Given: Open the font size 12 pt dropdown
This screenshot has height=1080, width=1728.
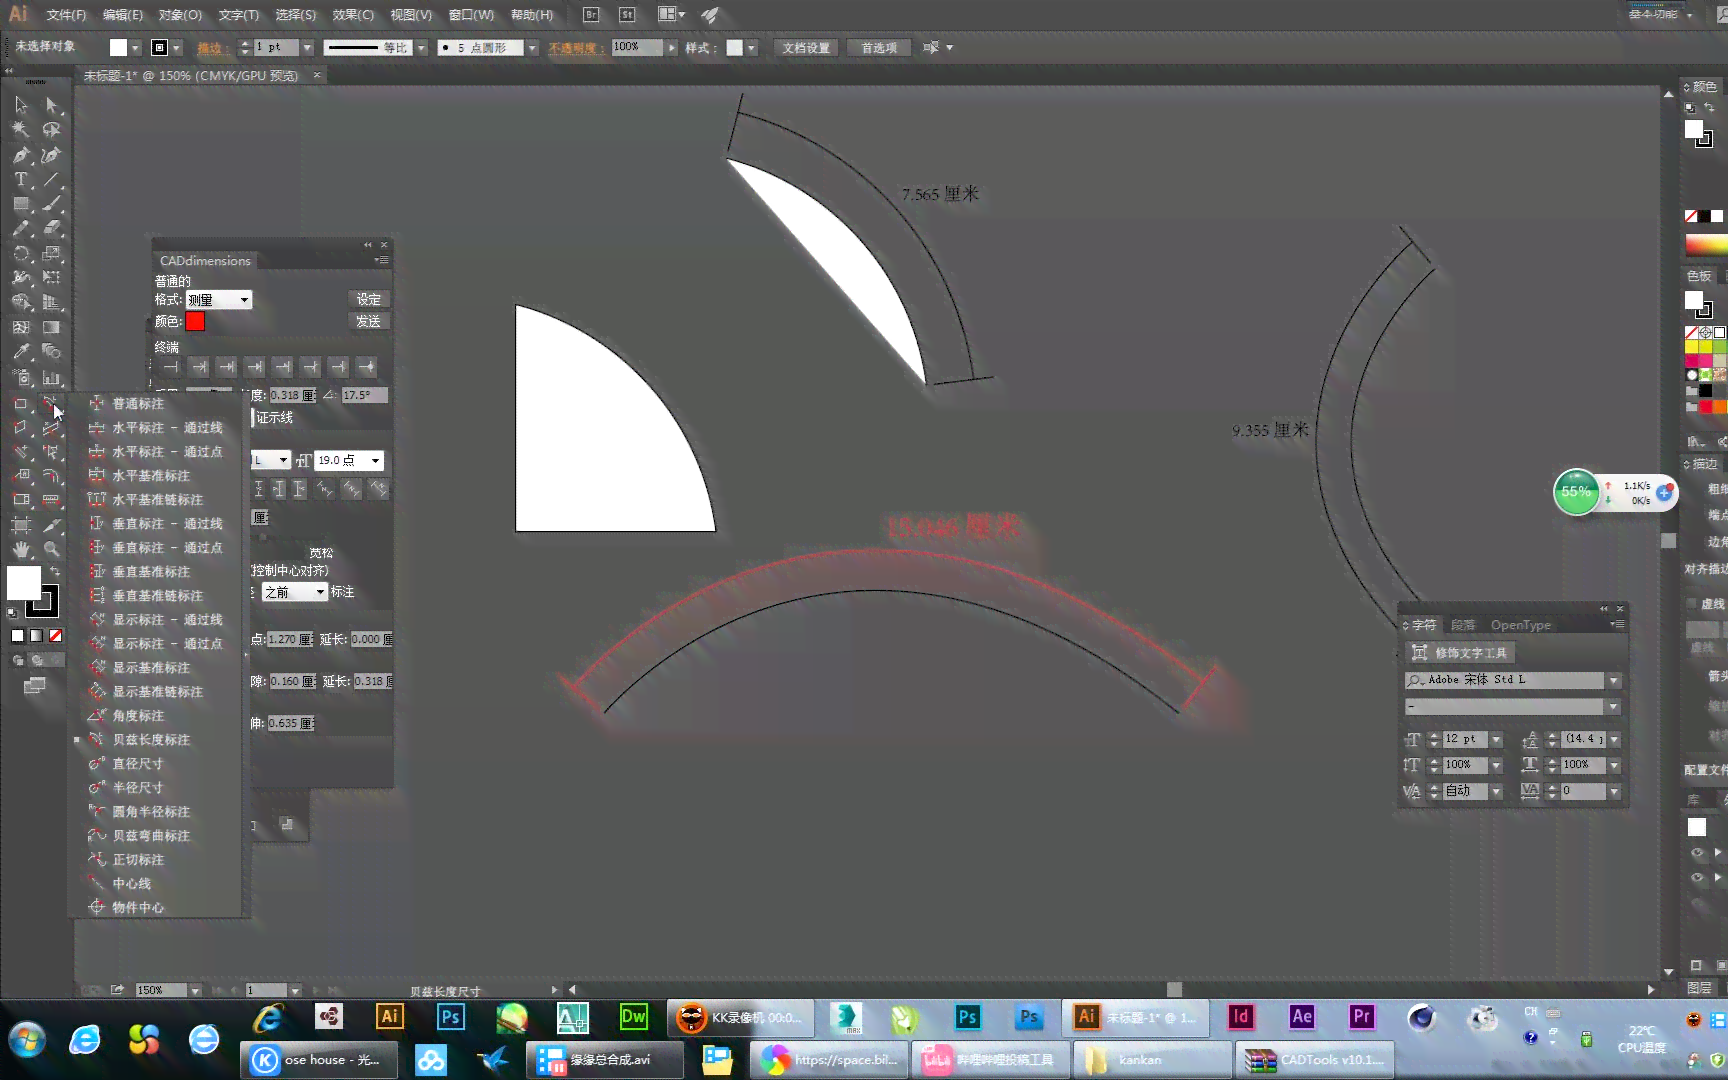Looking at the screenshot, I should [1497, 739].
